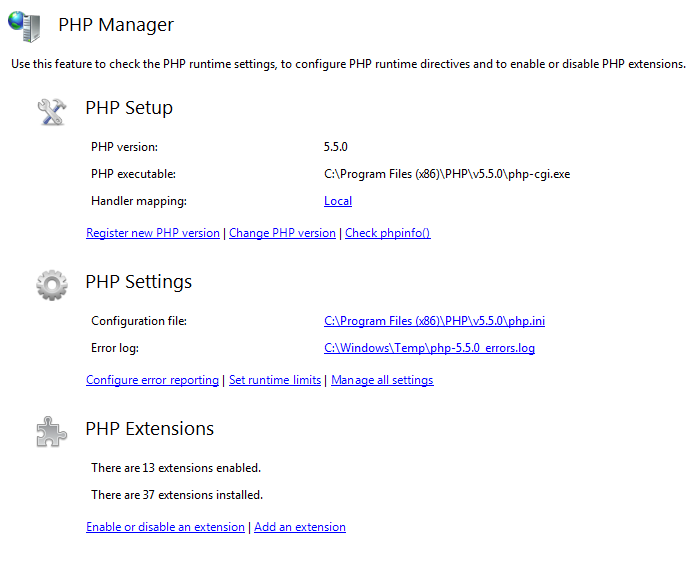Click the 13 extensions enabled text
Image resolution: width=696 pixels, height=566 pixels.
pos(176,467)
